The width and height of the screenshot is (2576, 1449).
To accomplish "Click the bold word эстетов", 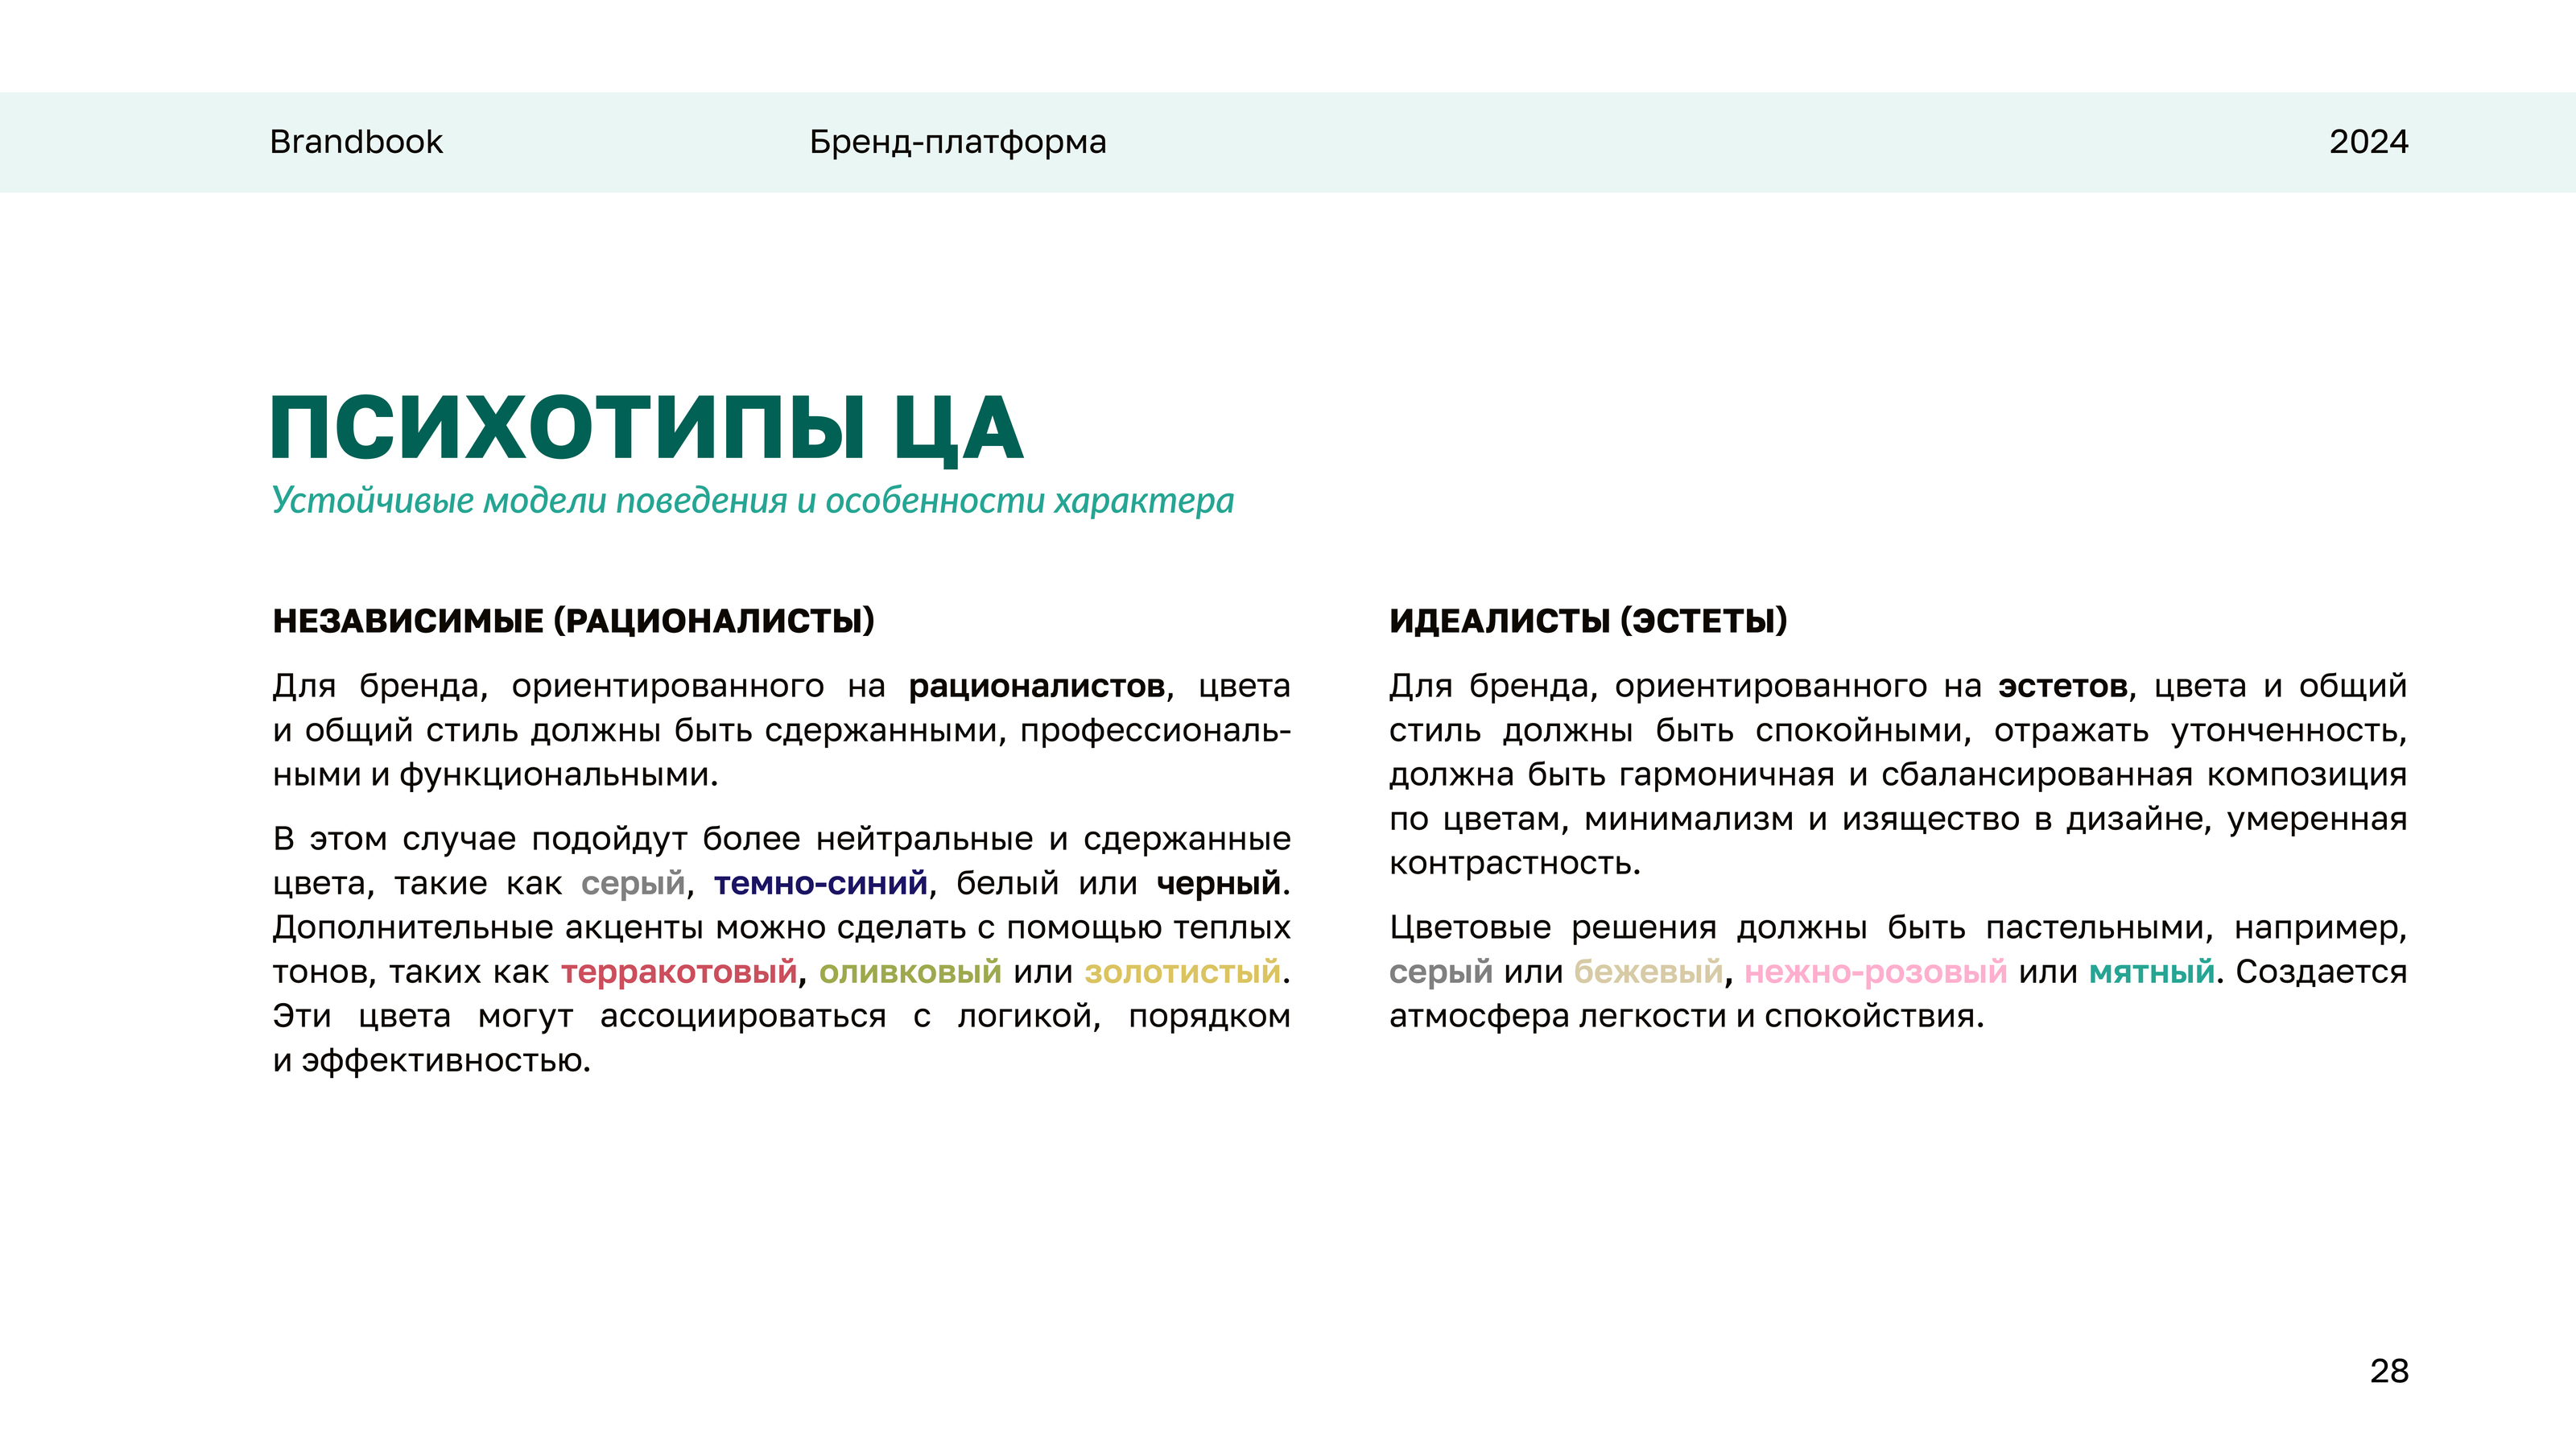I will (x=2062, y=687).
